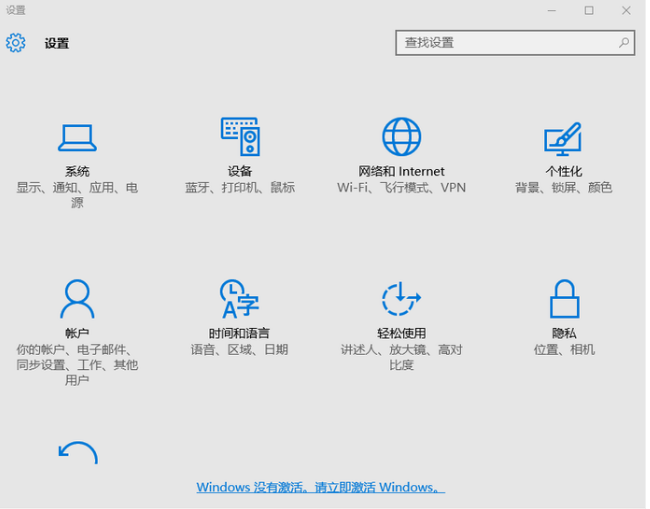Focus the 查找设置 search field
The width and height of the screenshot is (650, 509).
click(505, 43)
